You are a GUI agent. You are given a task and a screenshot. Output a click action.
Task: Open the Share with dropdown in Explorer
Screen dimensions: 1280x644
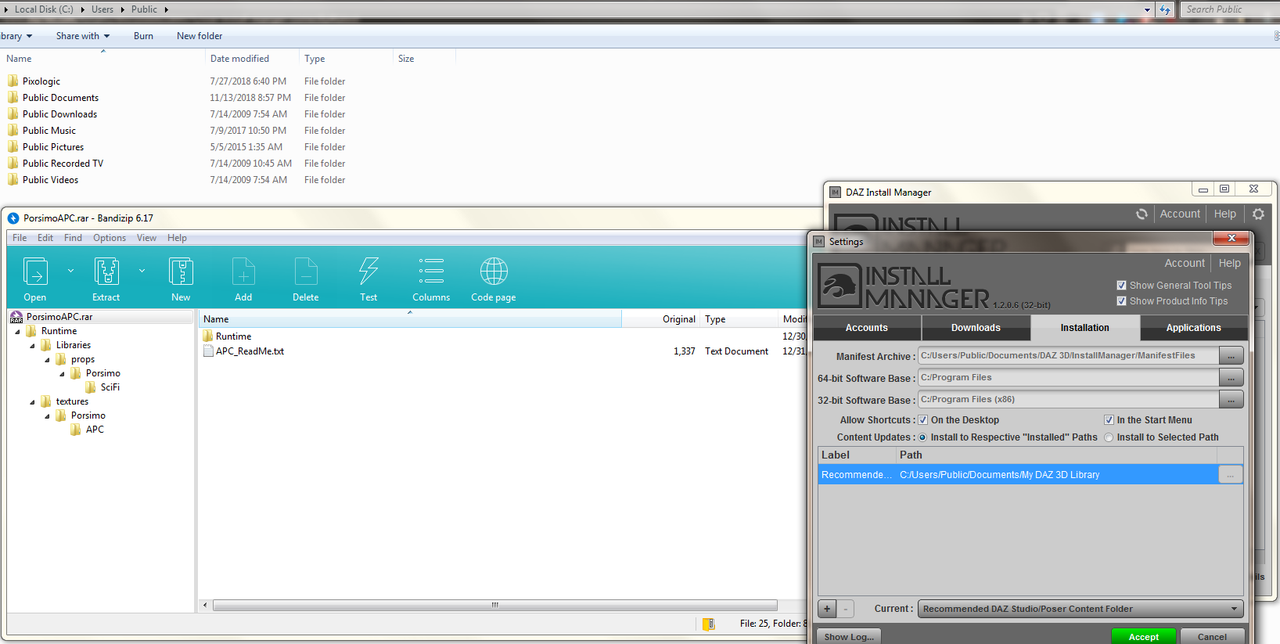(x=83, y=36)
